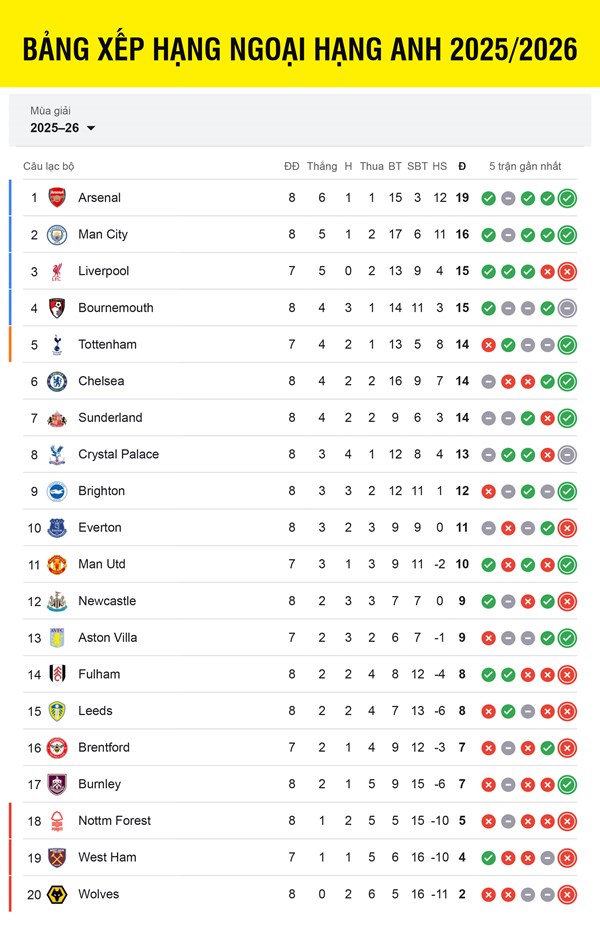The image size is (600, 929).
Task: Click the dropdown arrow next to 2025–26
Action: point(91,129)
